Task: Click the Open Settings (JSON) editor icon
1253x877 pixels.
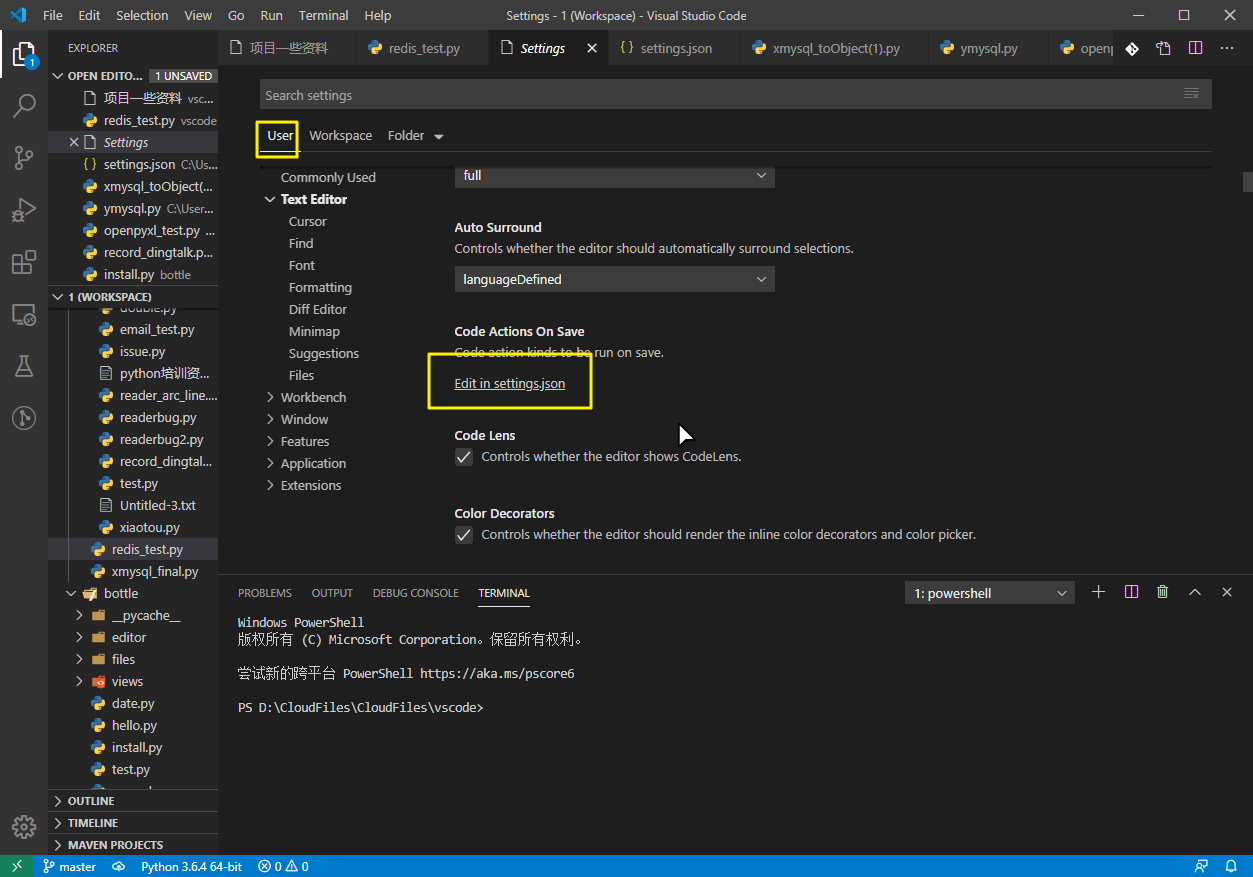Action: click(x=1163, y=48)
